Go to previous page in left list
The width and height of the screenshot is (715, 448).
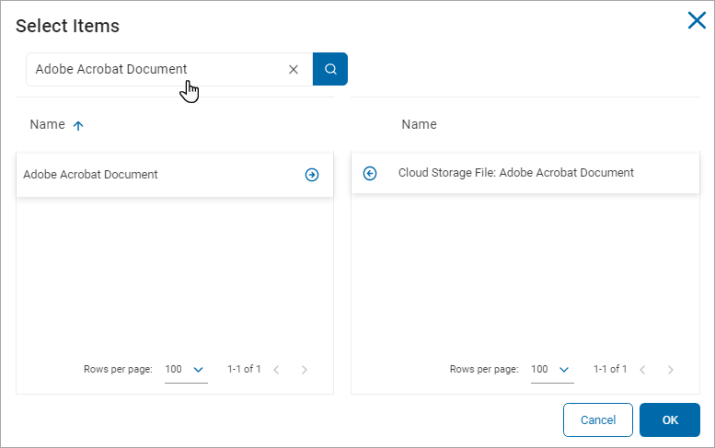[x=276, y=370]
